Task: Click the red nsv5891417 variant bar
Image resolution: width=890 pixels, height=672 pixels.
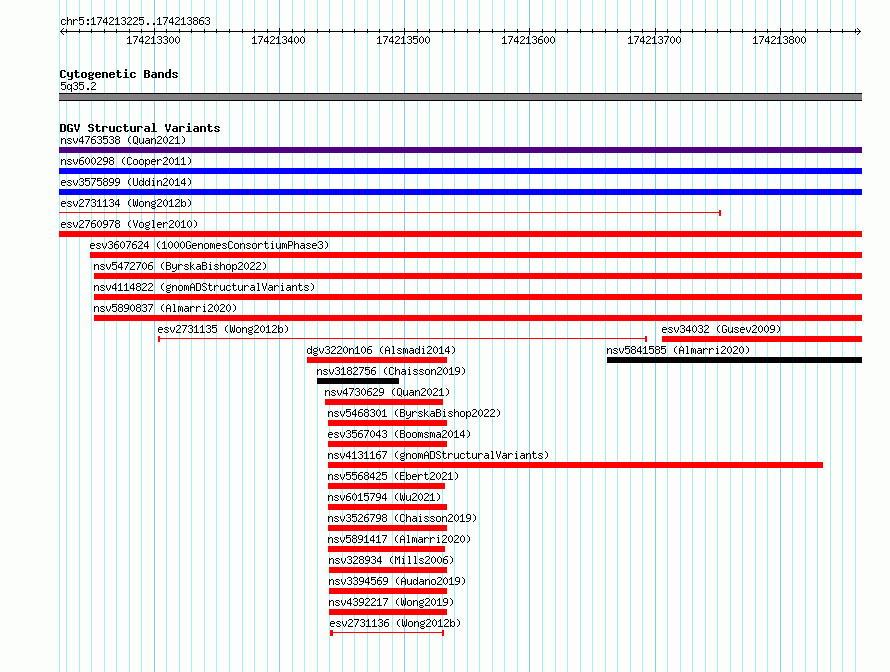Action: (x=386, y=549)
